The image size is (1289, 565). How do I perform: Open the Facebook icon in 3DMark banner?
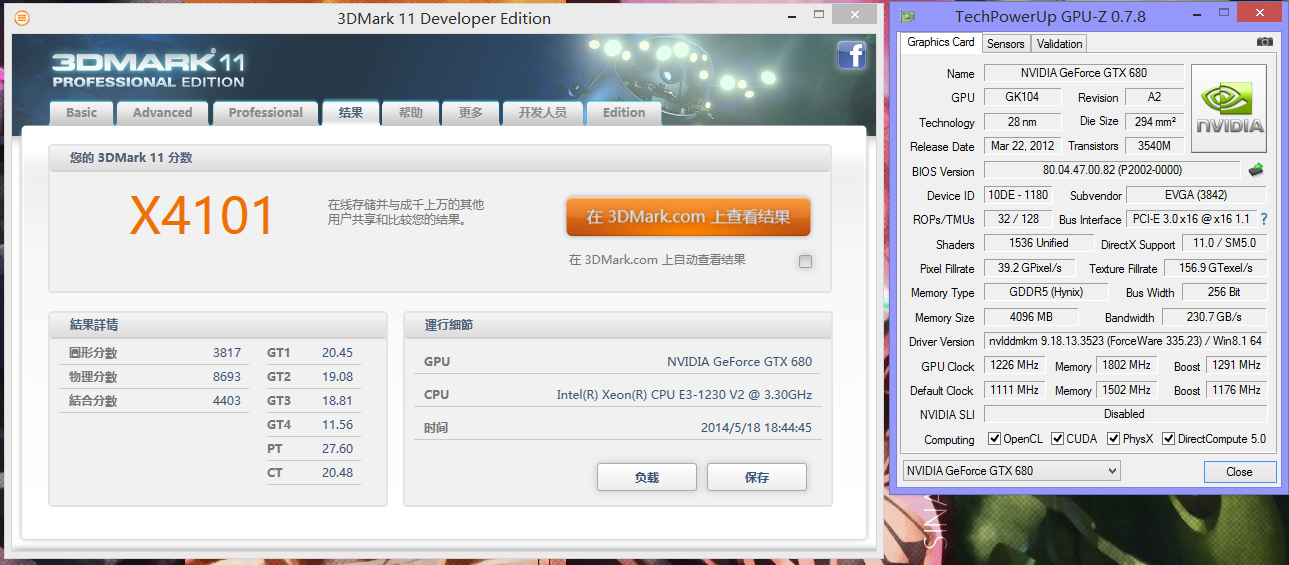coord(852,55)
